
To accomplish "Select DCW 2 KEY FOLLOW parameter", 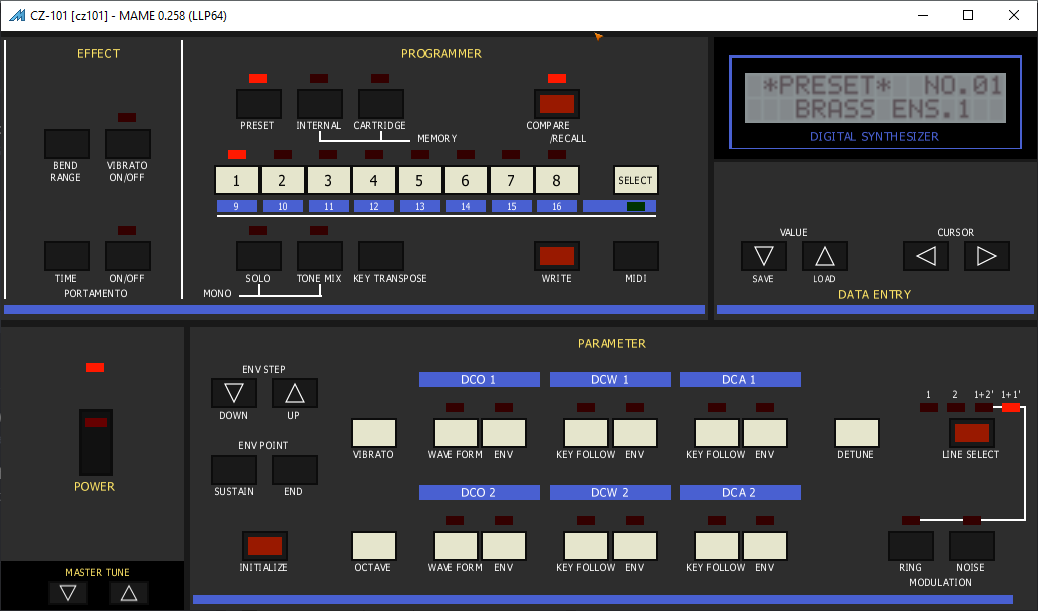I will click(586, 546).
